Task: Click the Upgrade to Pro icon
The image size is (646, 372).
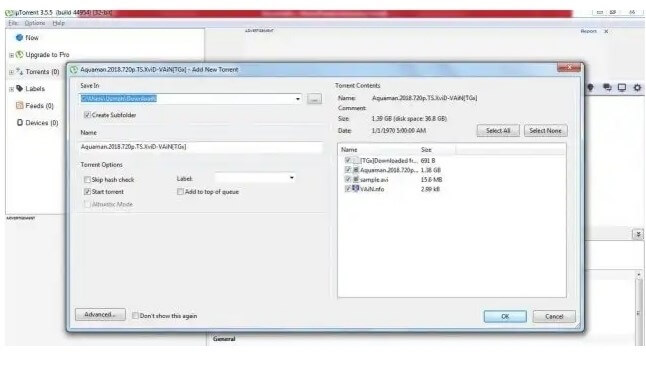Action: [19, 54]
